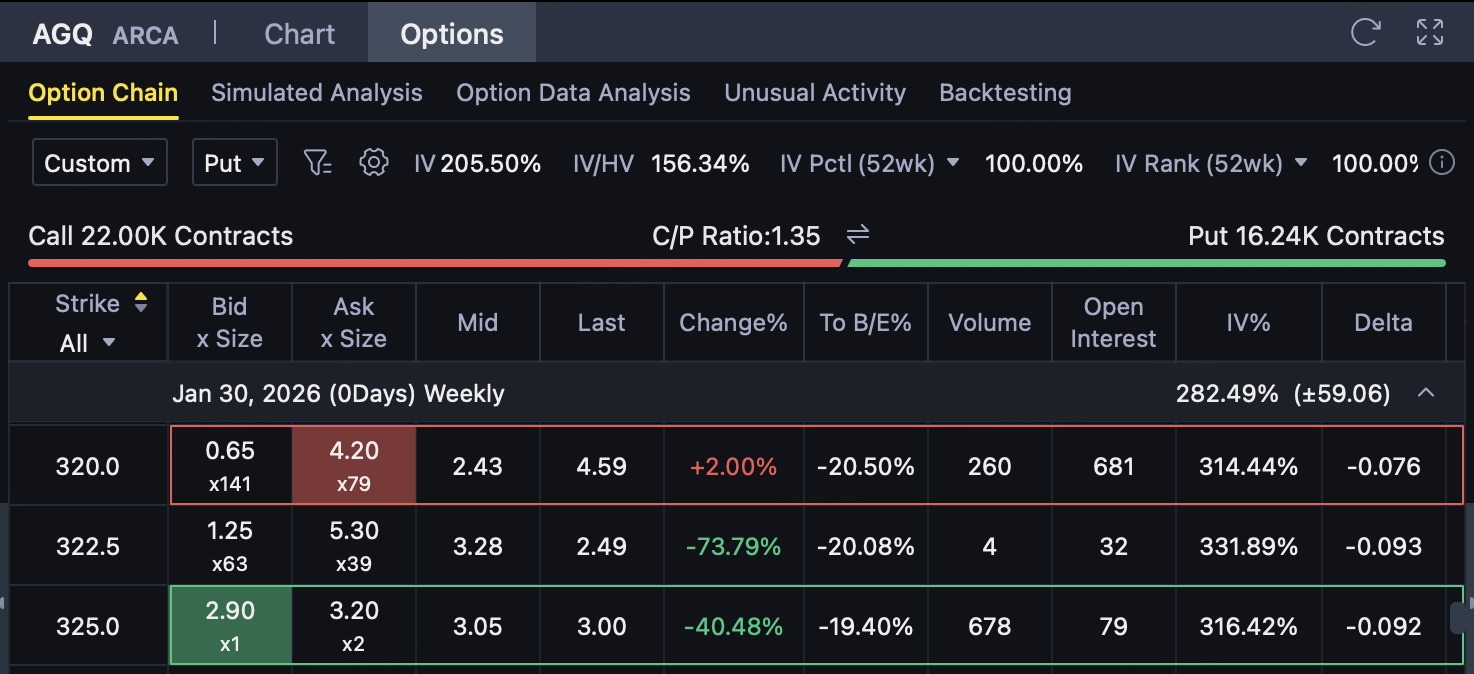Expand the IV Pctl (52wk) dropdown
Viewport: 1474px width, 674px height.
[x=952, y=163]
